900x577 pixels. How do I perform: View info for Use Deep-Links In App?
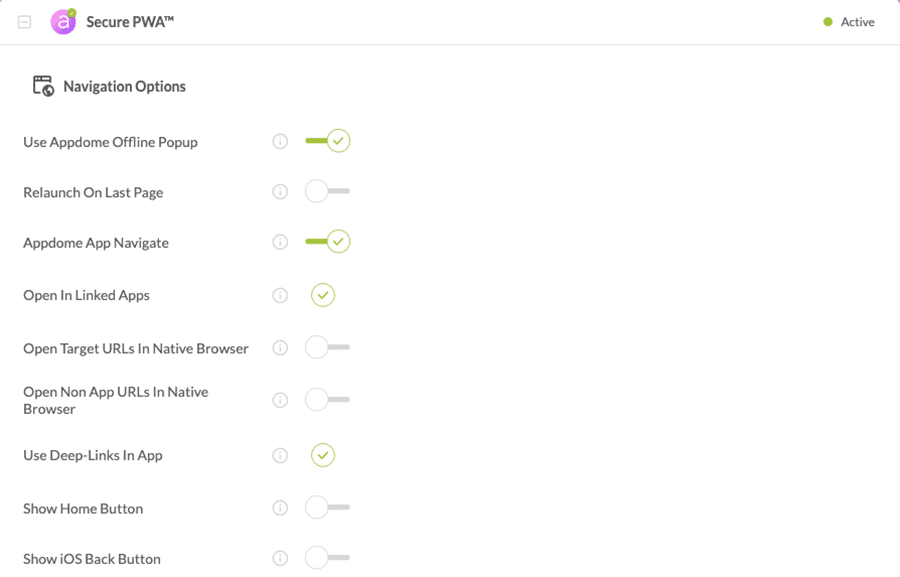(x=280, y=455)
